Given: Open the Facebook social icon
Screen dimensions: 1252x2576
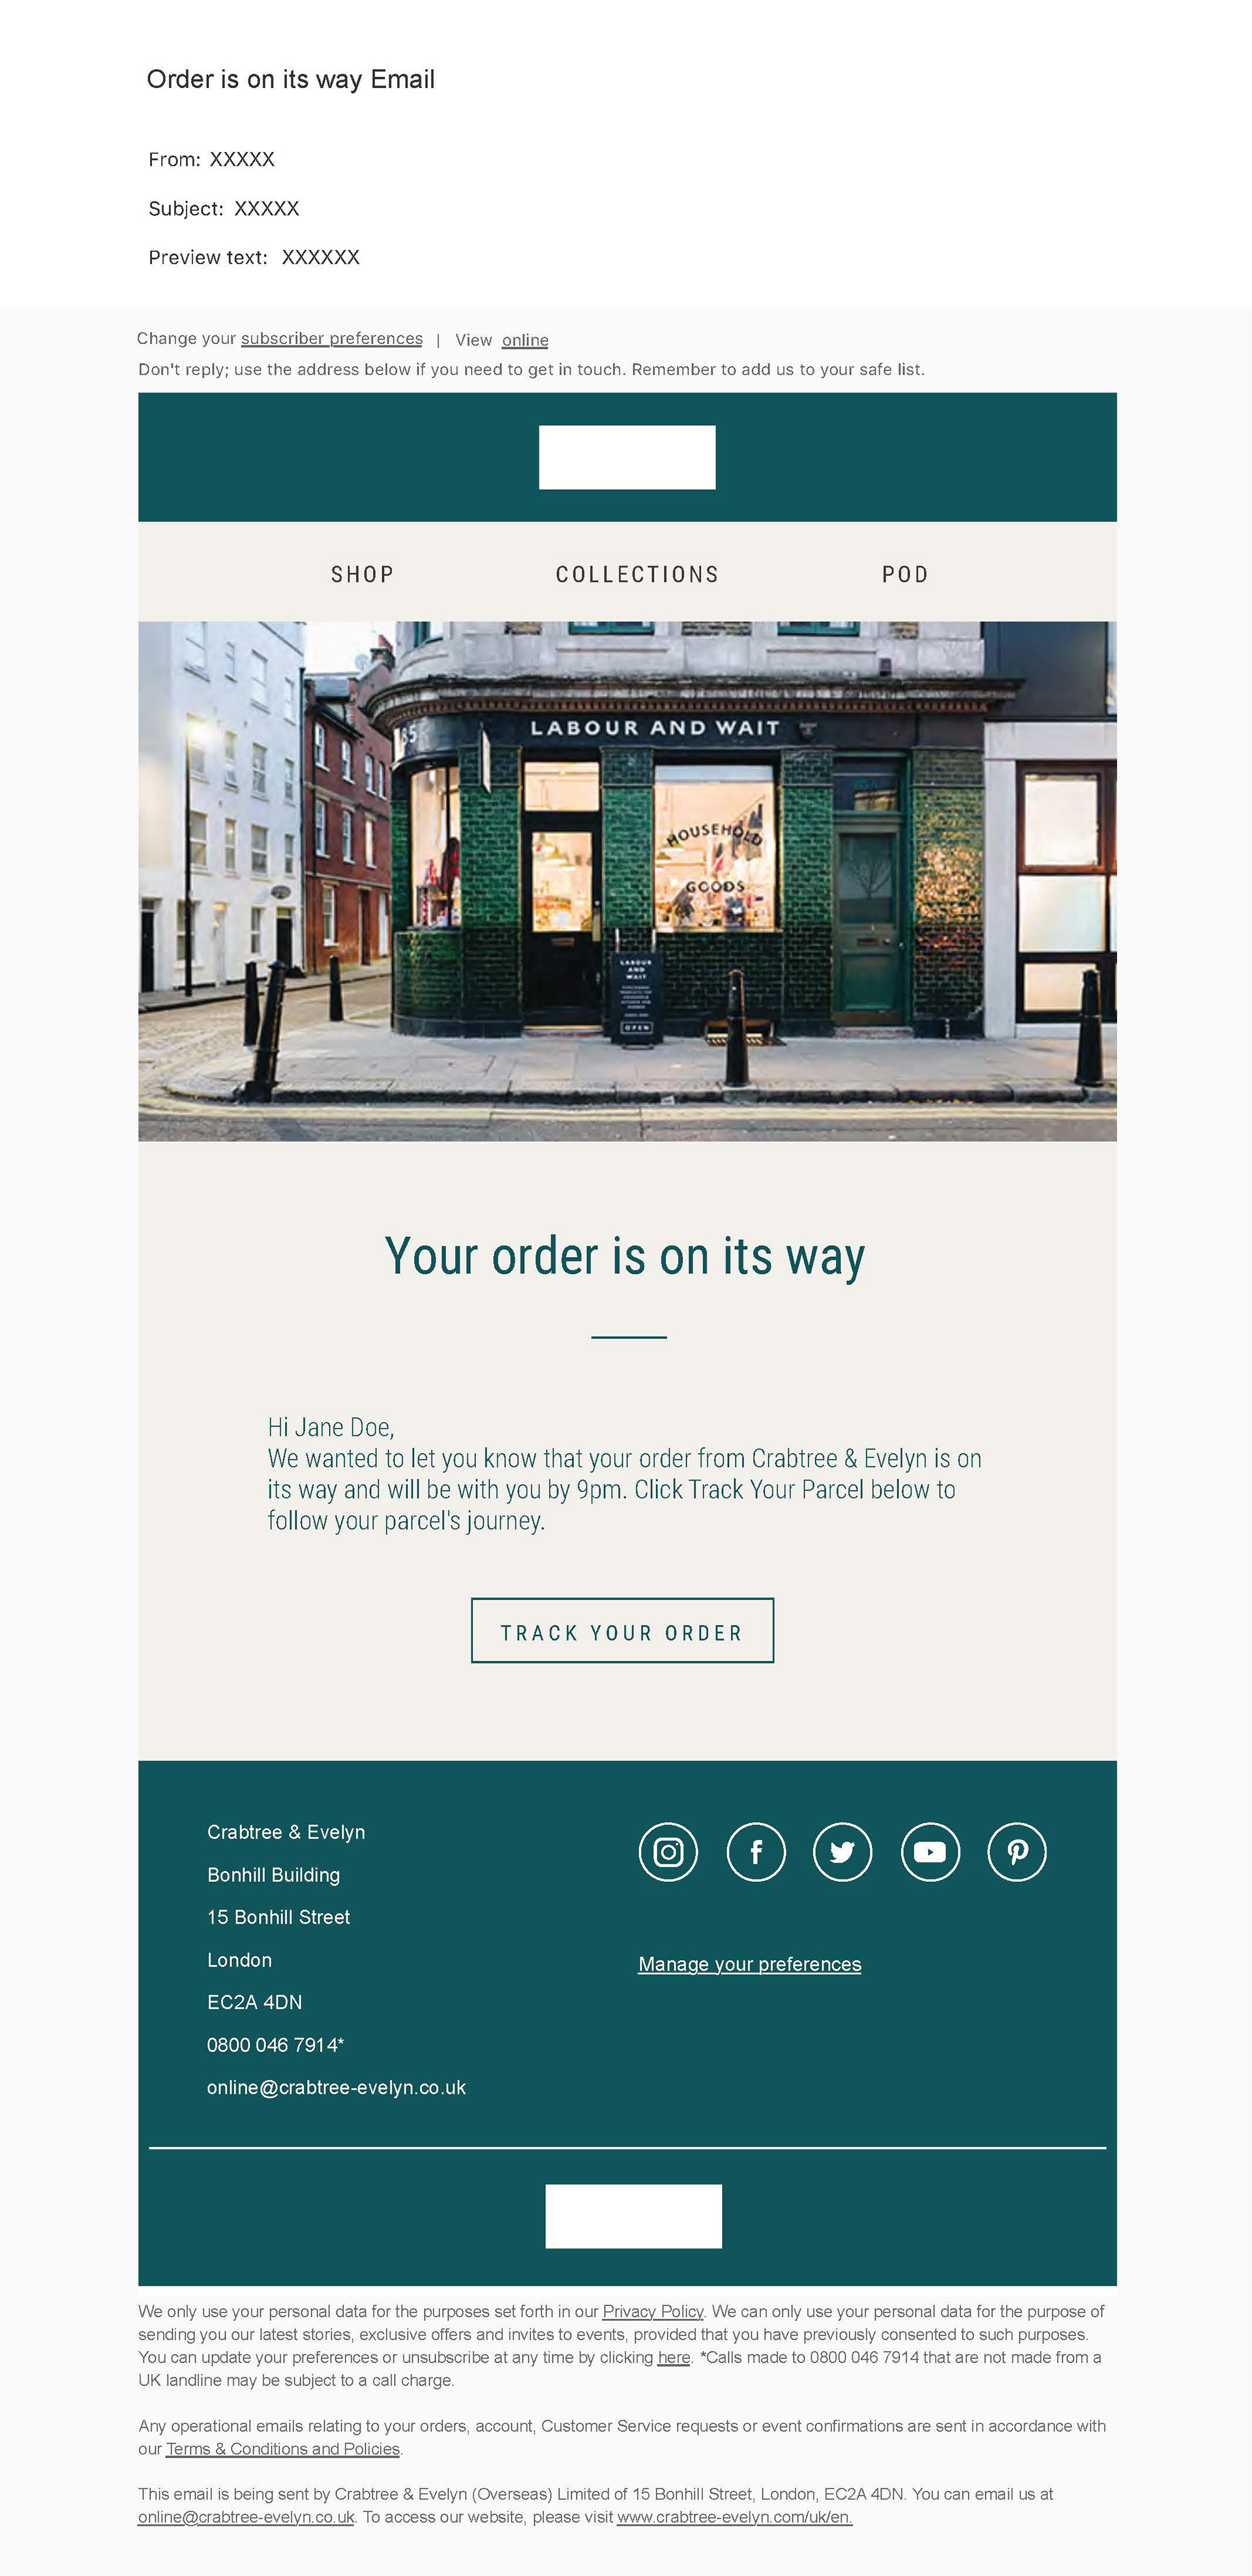Looking at the screenshot, I should click(755, 1852).
